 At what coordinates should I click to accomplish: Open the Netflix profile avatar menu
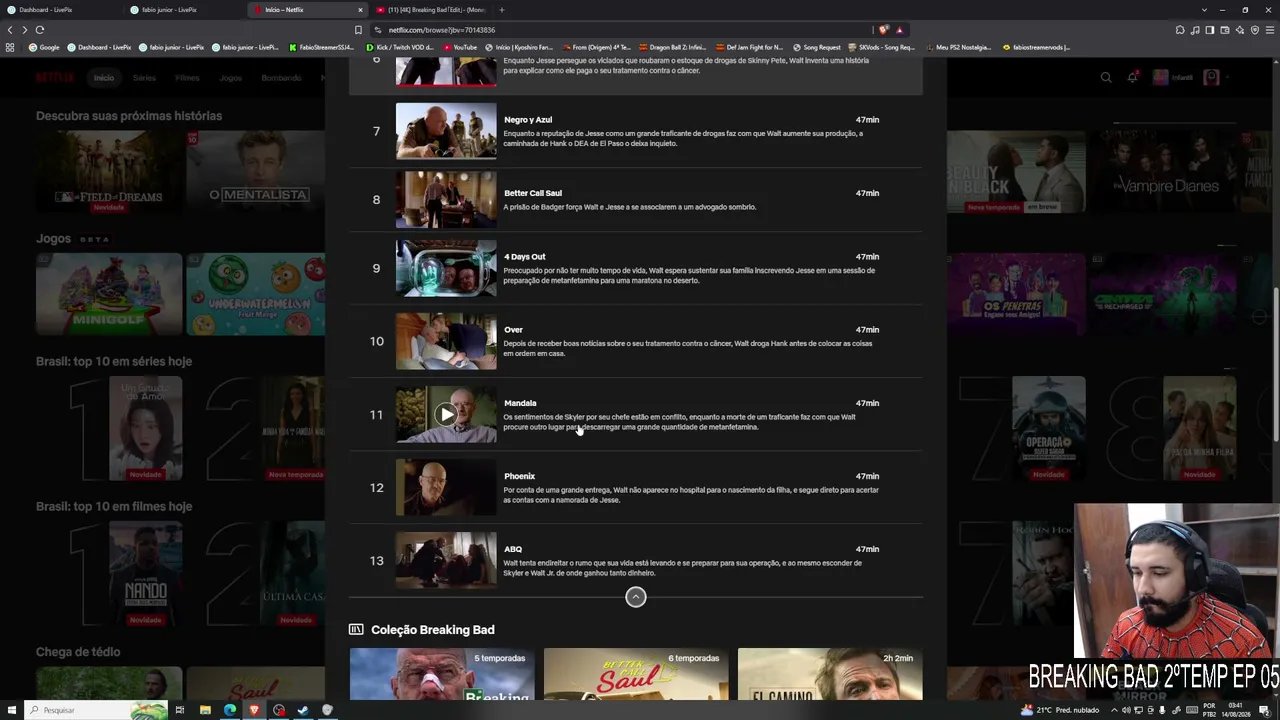(1211, 77)
